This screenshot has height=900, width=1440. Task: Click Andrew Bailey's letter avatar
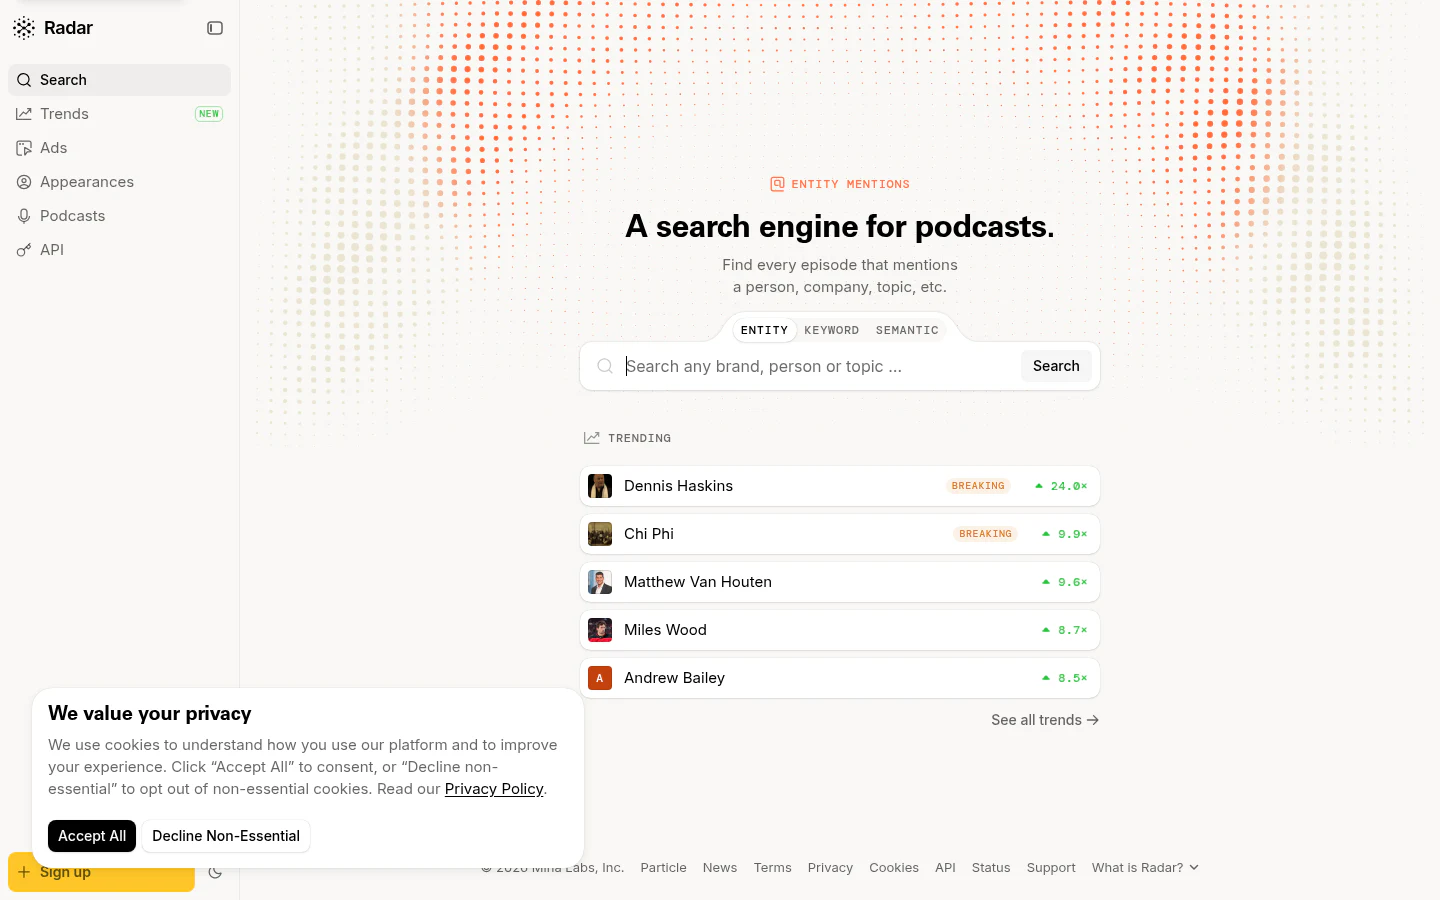pyautogui.click(x=600, y=678)
